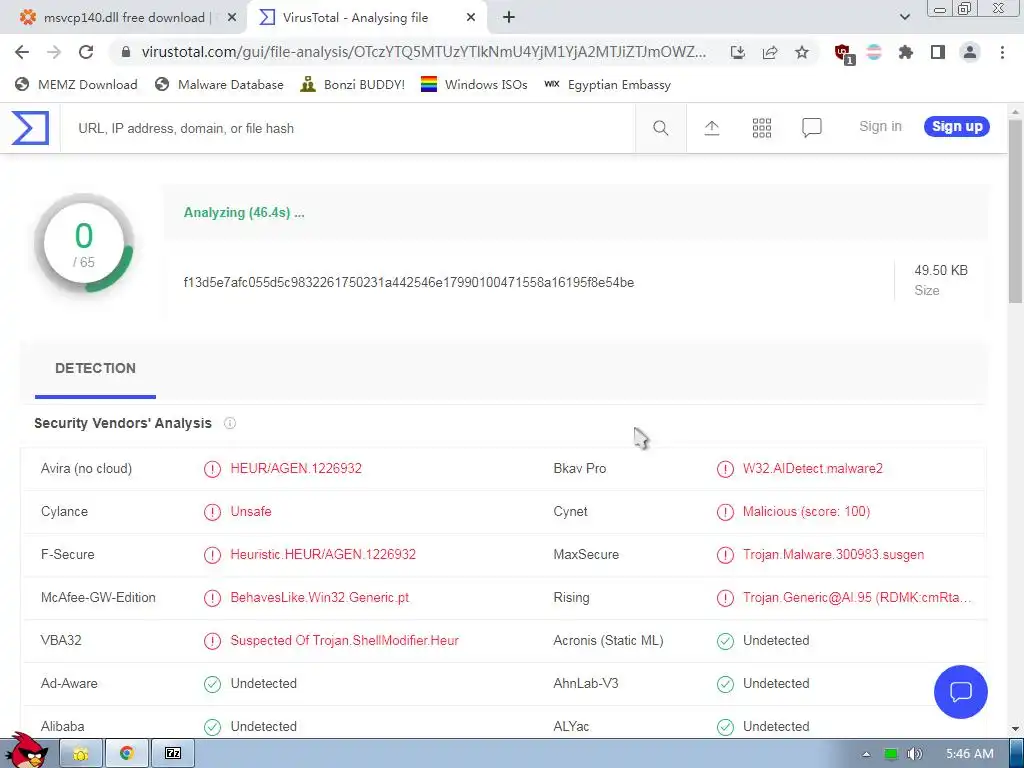The width and height of the screenshot is (1024, 768).
Task: Toggle the browser side panel icon
Action: 938,52
